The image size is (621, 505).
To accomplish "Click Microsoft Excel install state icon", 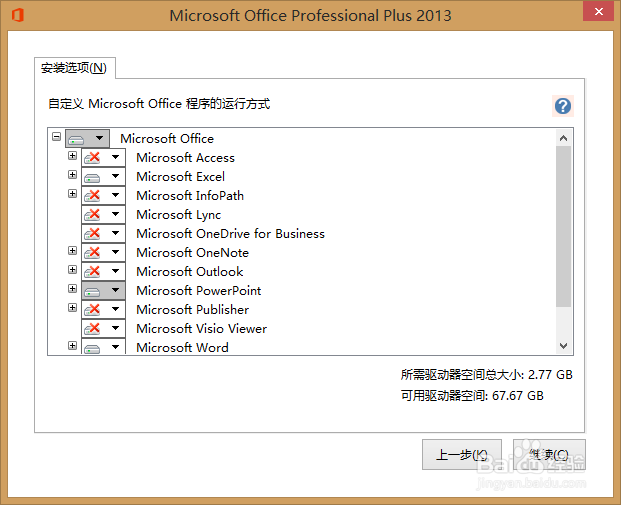I will [x=92, y=177].
